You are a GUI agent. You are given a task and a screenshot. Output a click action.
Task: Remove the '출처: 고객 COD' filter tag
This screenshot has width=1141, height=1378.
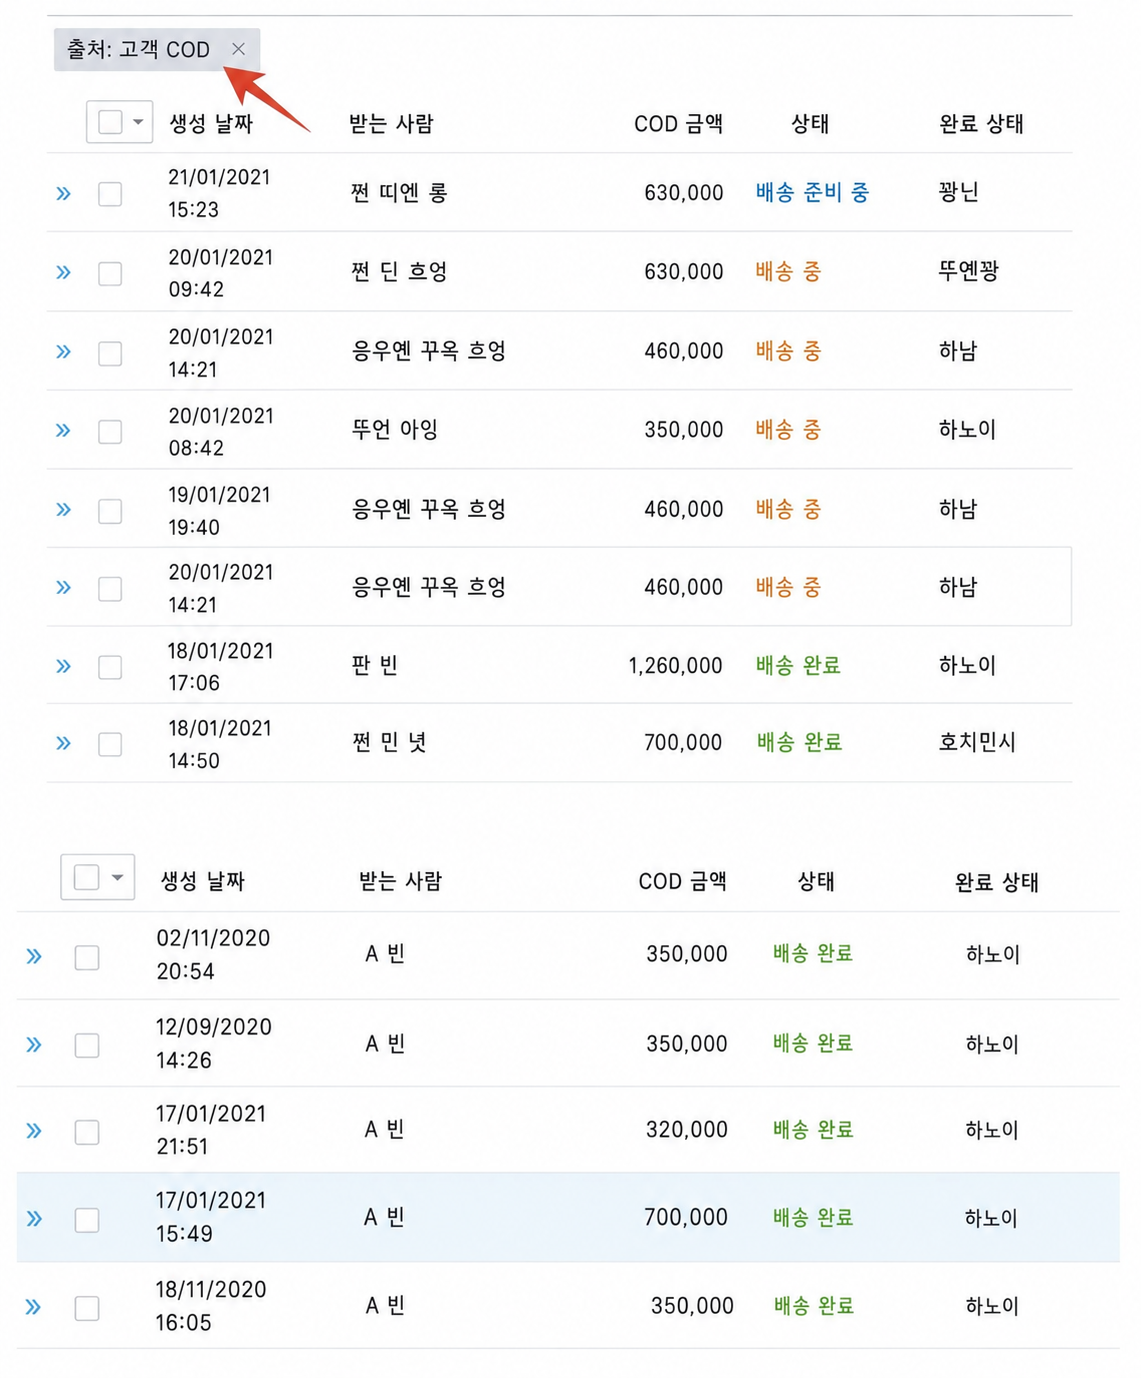click(x=238, y=49)
